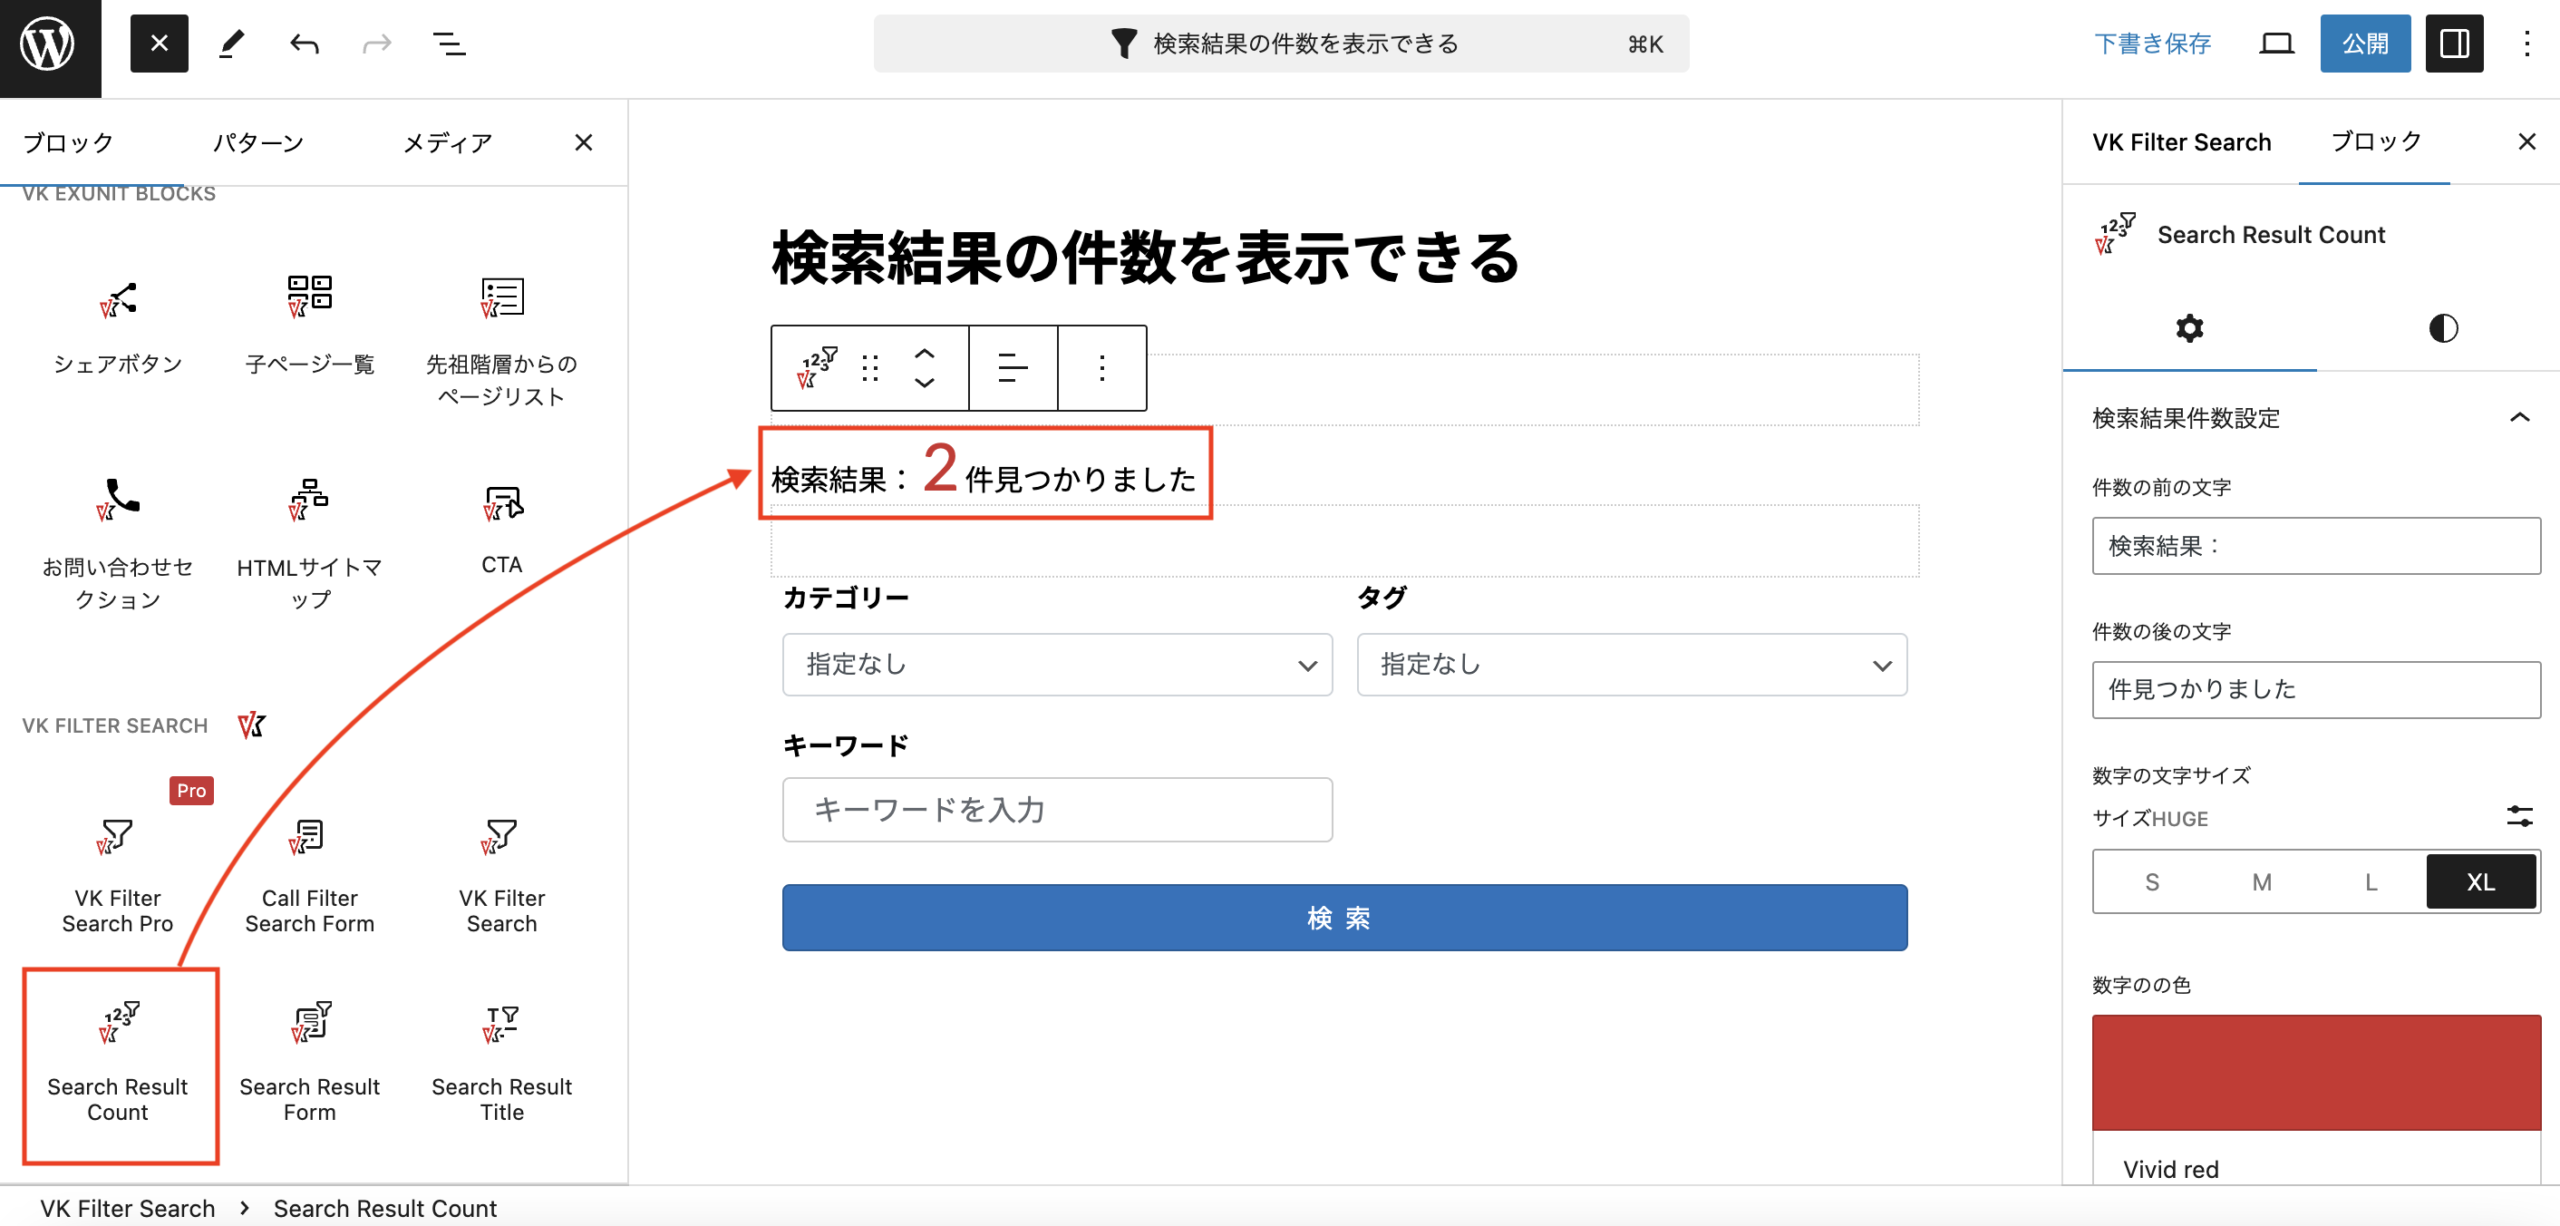
Task: Open alignment options in the block toolbar
Action: [x=1012, y=368]
